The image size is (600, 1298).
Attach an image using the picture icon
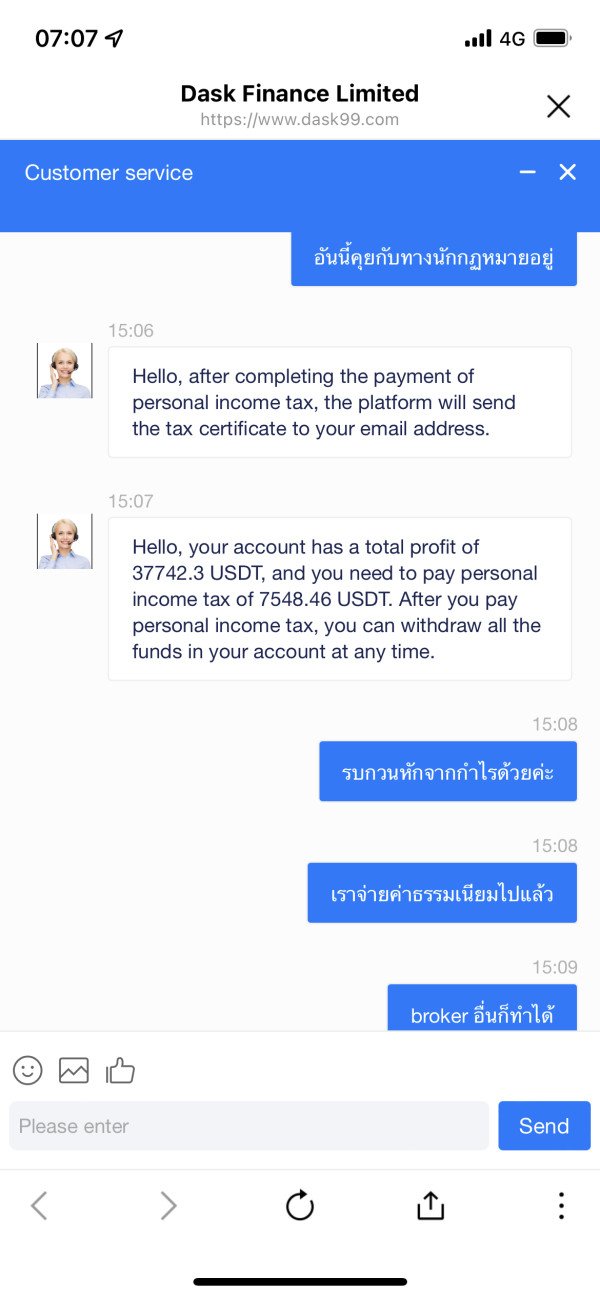tap(74, 1071)
